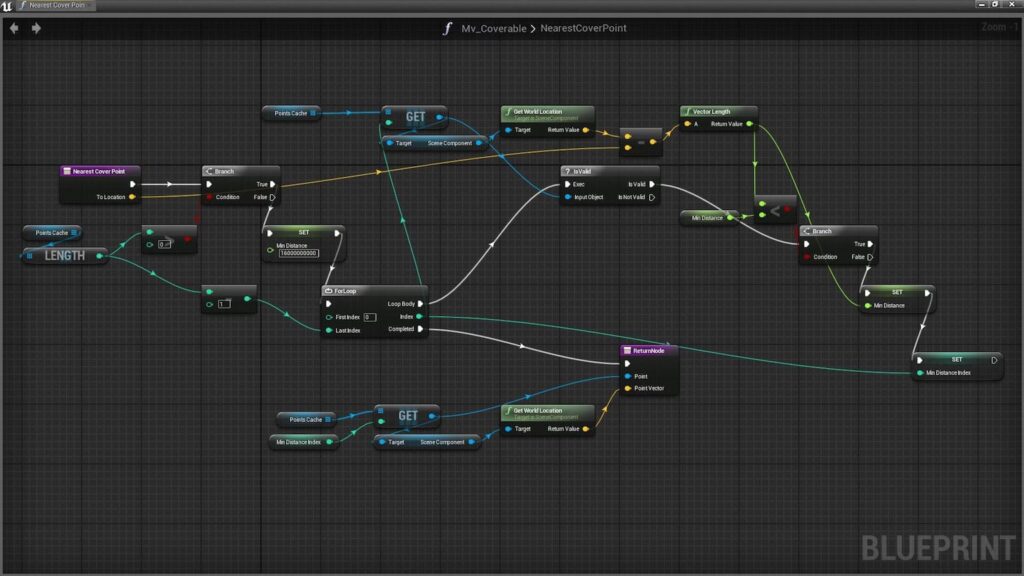Select the Vector Length node header
This screenshot has width=1024, height=576.
(718, 112)
